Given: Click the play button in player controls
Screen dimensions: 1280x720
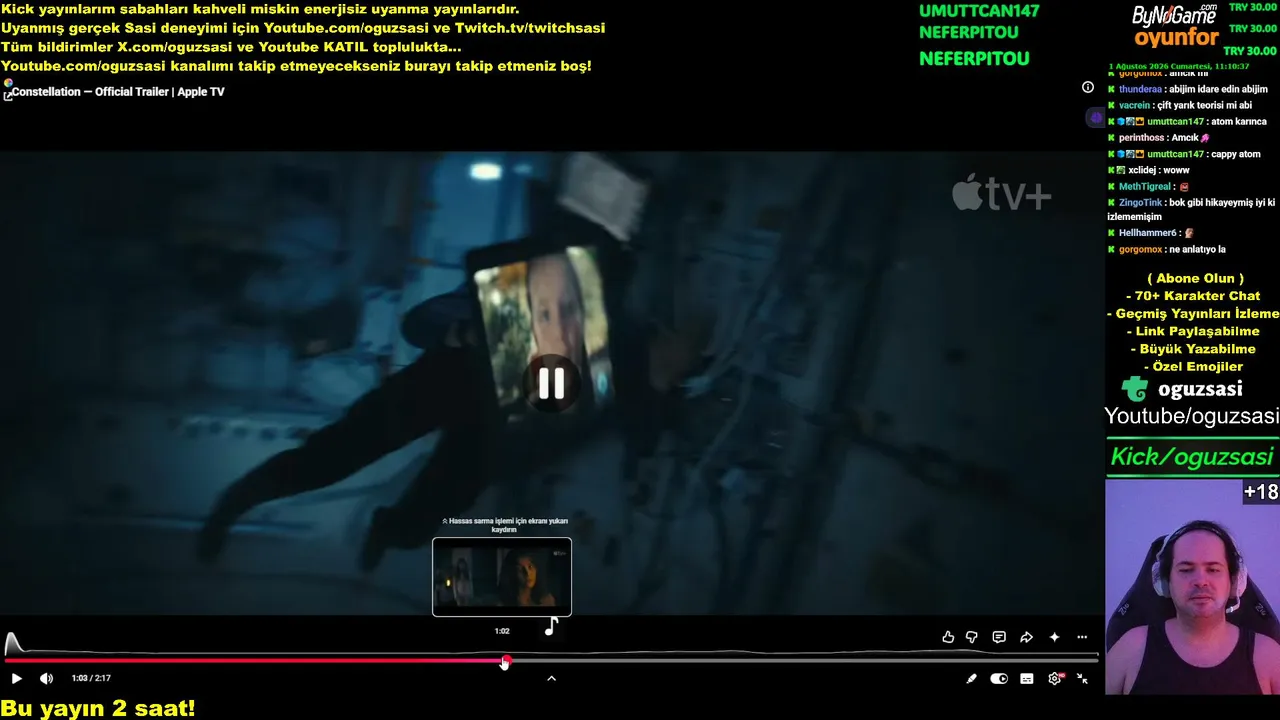Looking at the screenshot, I should 16,678.
